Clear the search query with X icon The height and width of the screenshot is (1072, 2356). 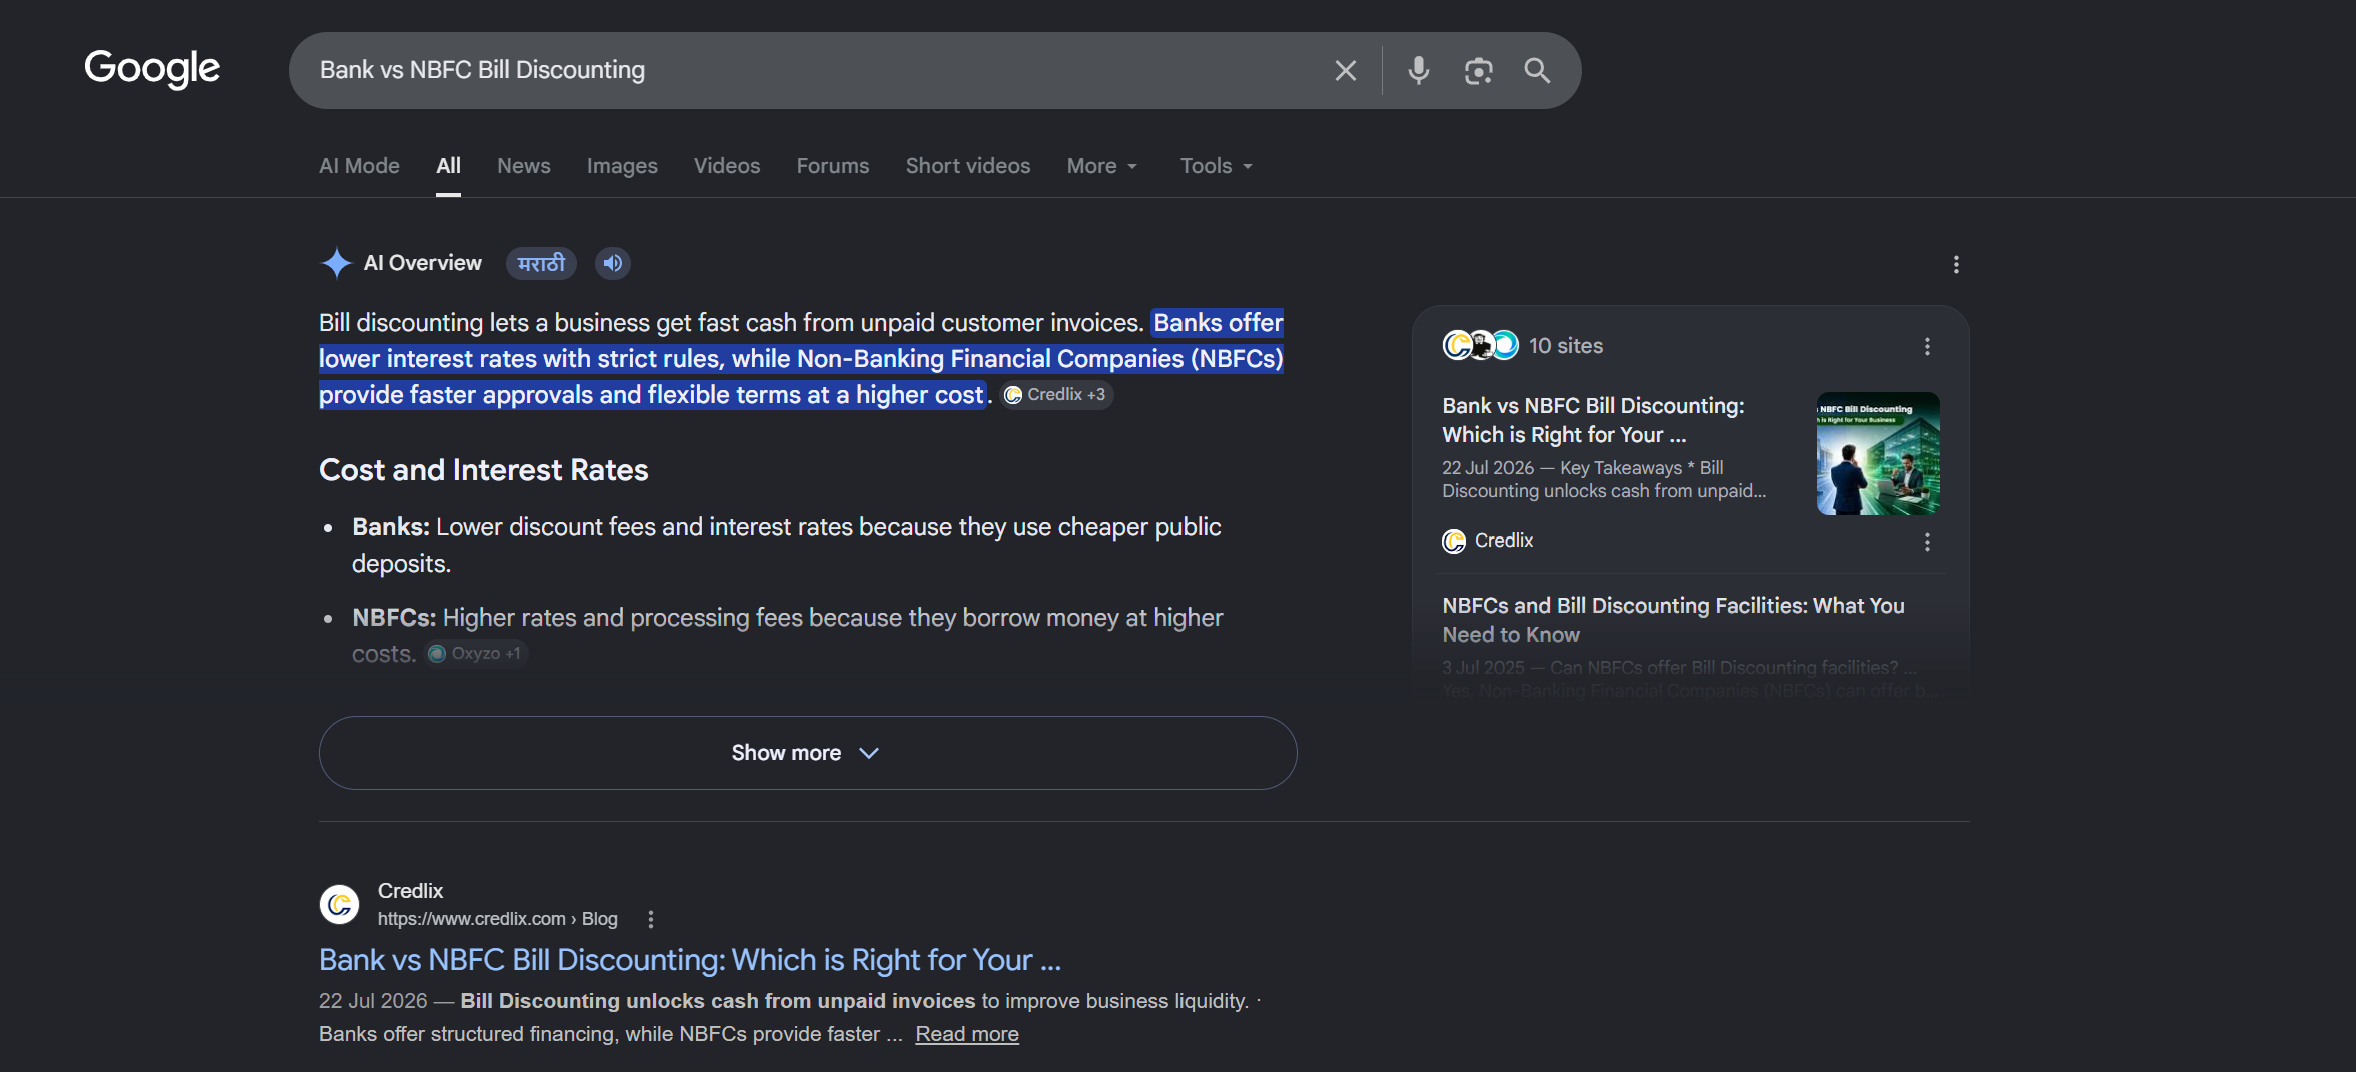(1345, 70)
